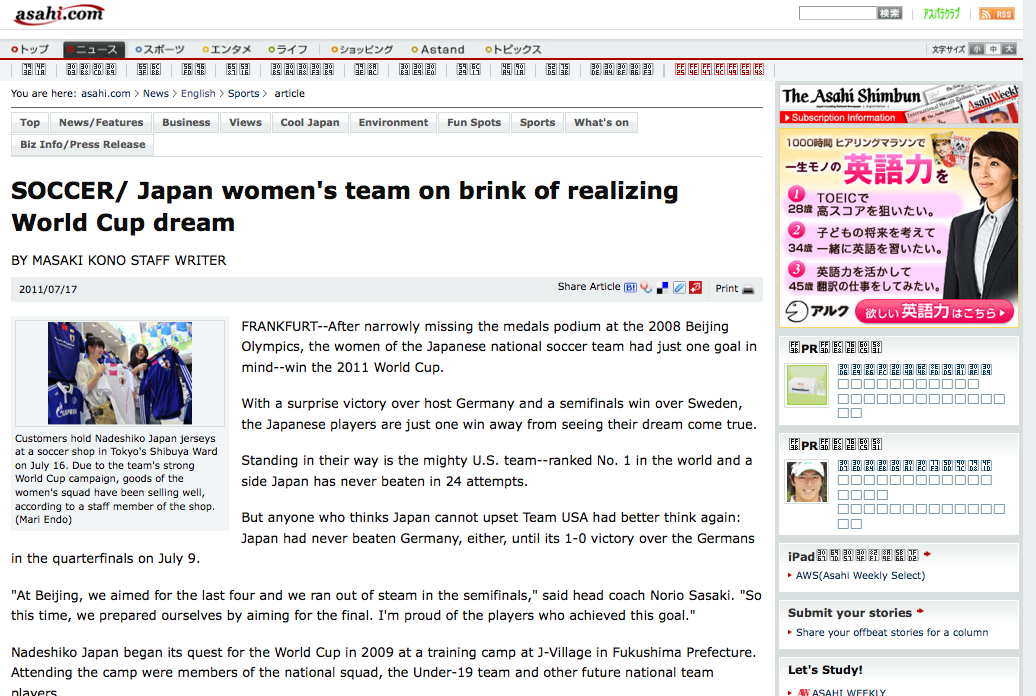Open the Nadeshiko jerseys article photo

(x=120, y=373)
